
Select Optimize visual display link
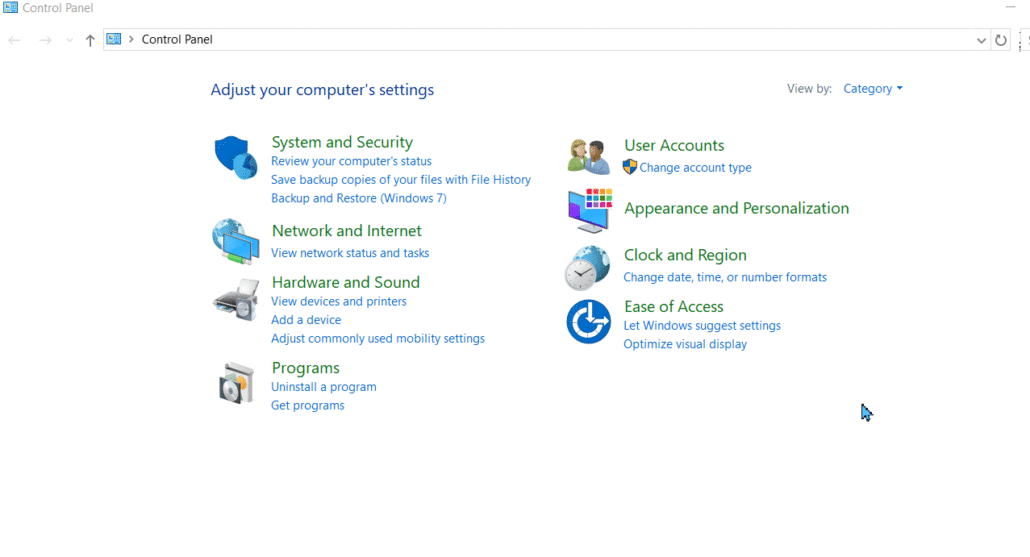(x=685, y=344)
